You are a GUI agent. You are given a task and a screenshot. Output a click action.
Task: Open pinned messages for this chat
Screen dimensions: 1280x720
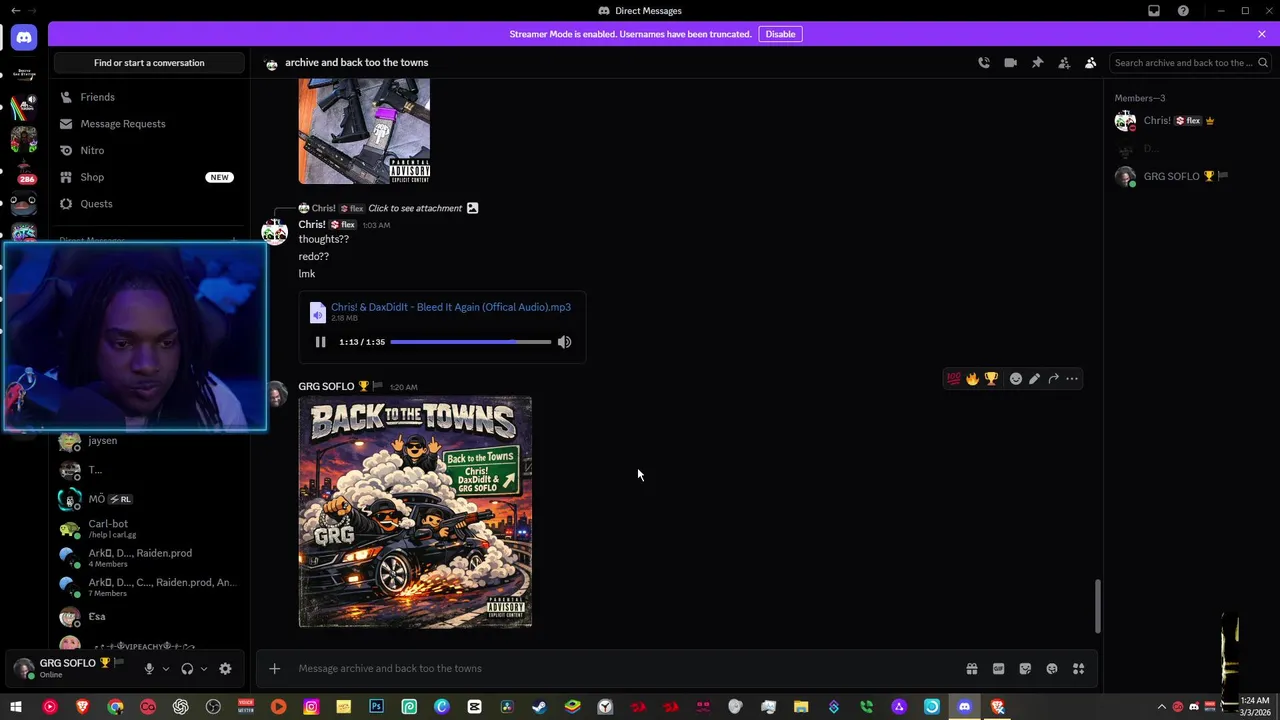pyautogui.click(x=1038, y=63)
